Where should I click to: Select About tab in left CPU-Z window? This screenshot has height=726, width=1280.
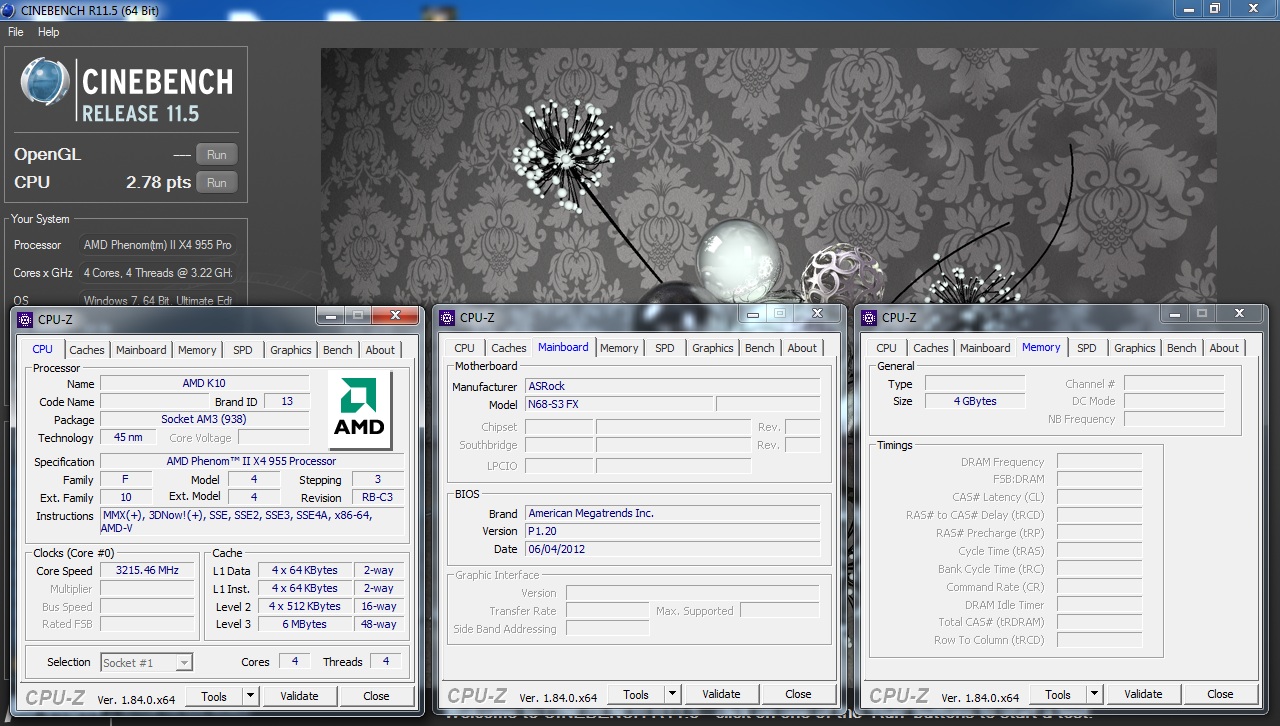pyautogui.click(x=380, y=350)
